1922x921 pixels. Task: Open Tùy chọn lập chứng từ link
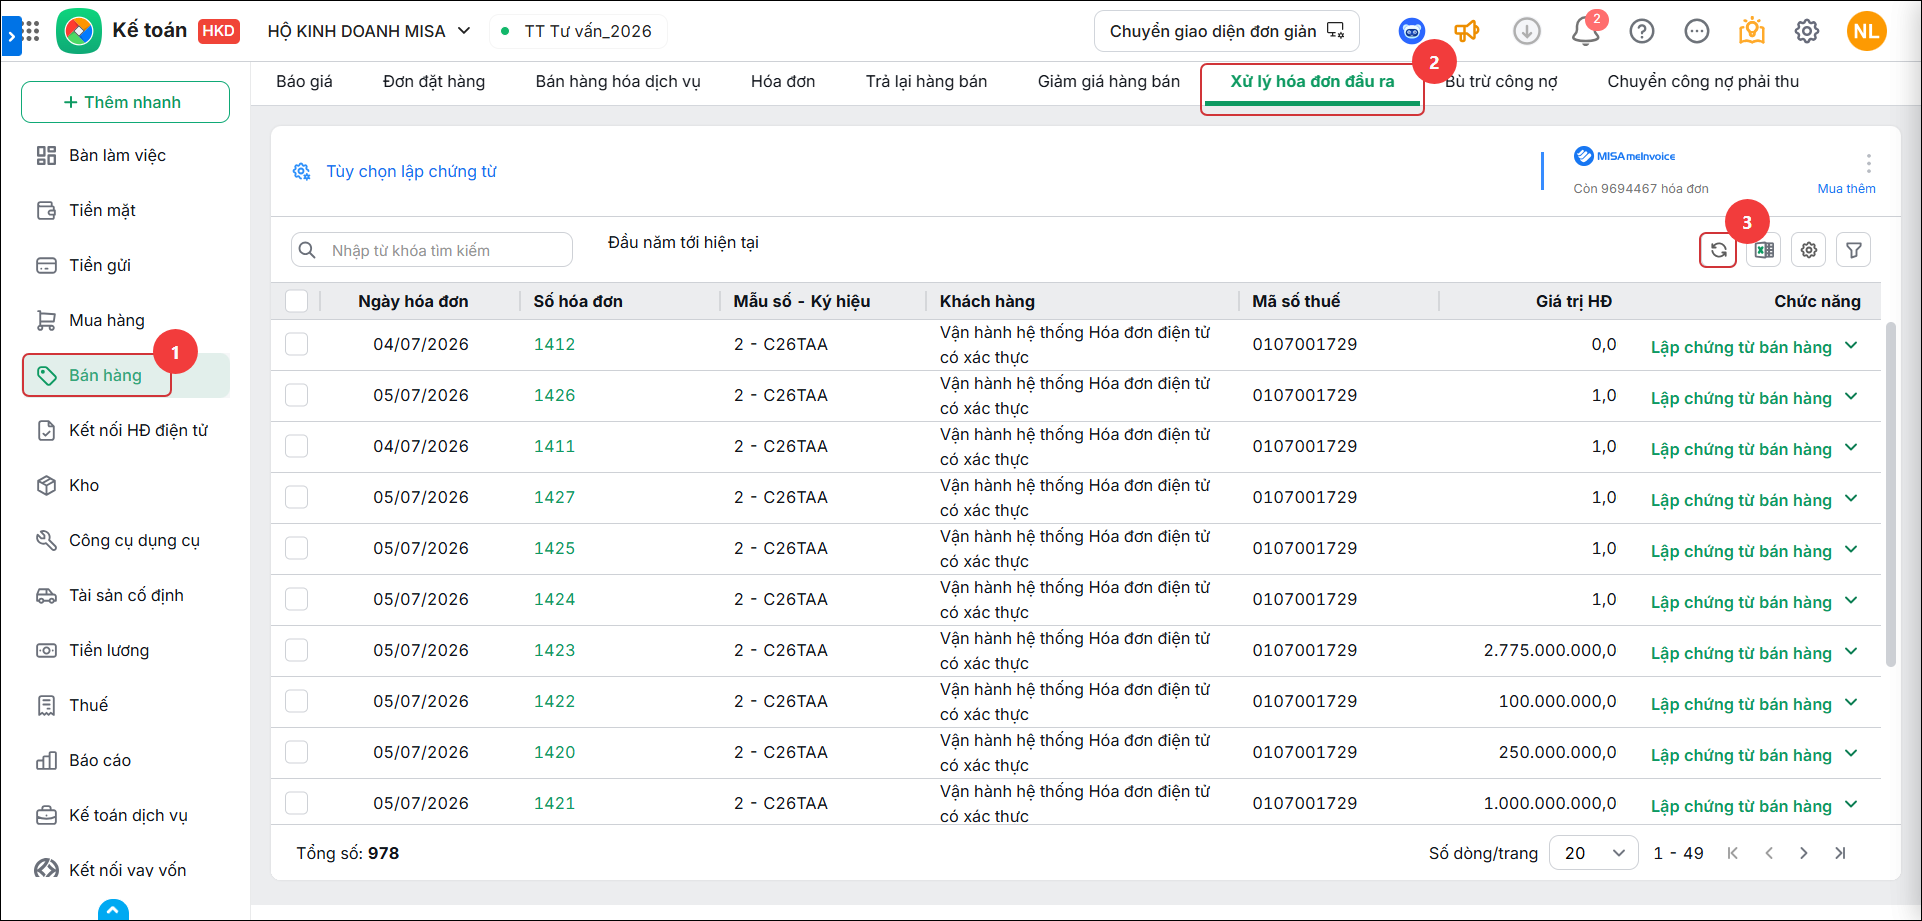point(411,172)
